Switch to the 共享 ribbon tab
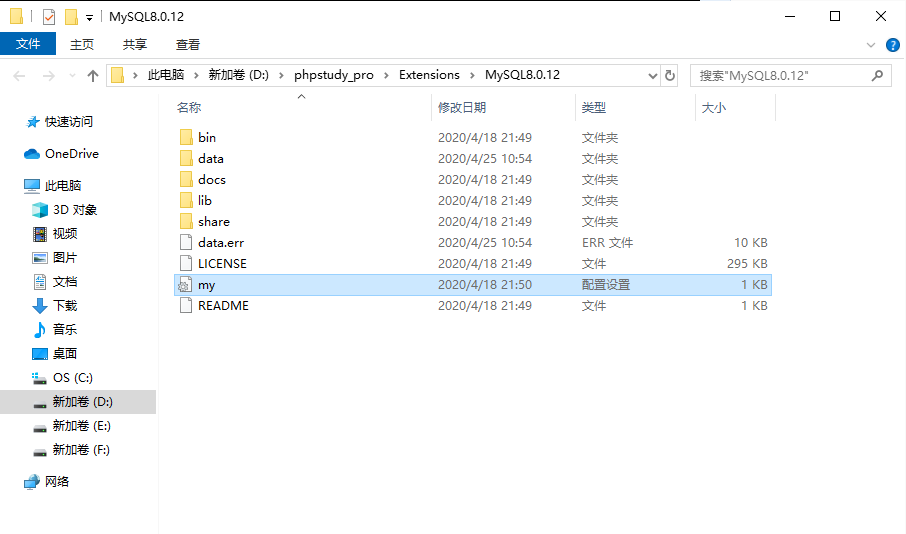This screenshot has height=534, width=906. point(135,44)
